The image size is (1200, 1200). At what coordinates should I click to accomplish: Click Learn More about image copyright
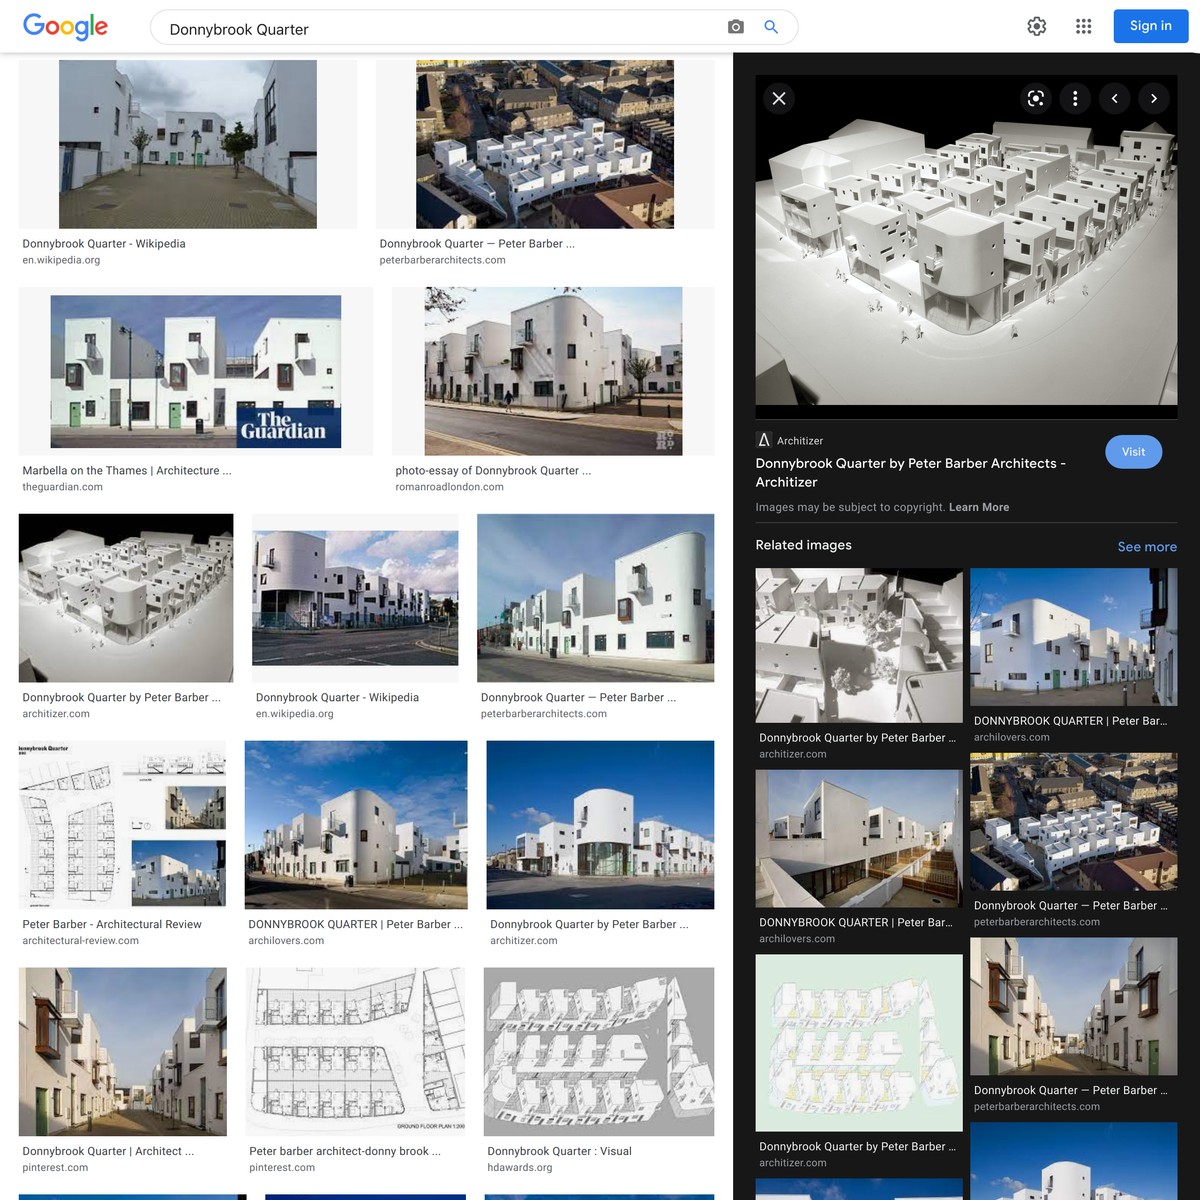[978, 507]
